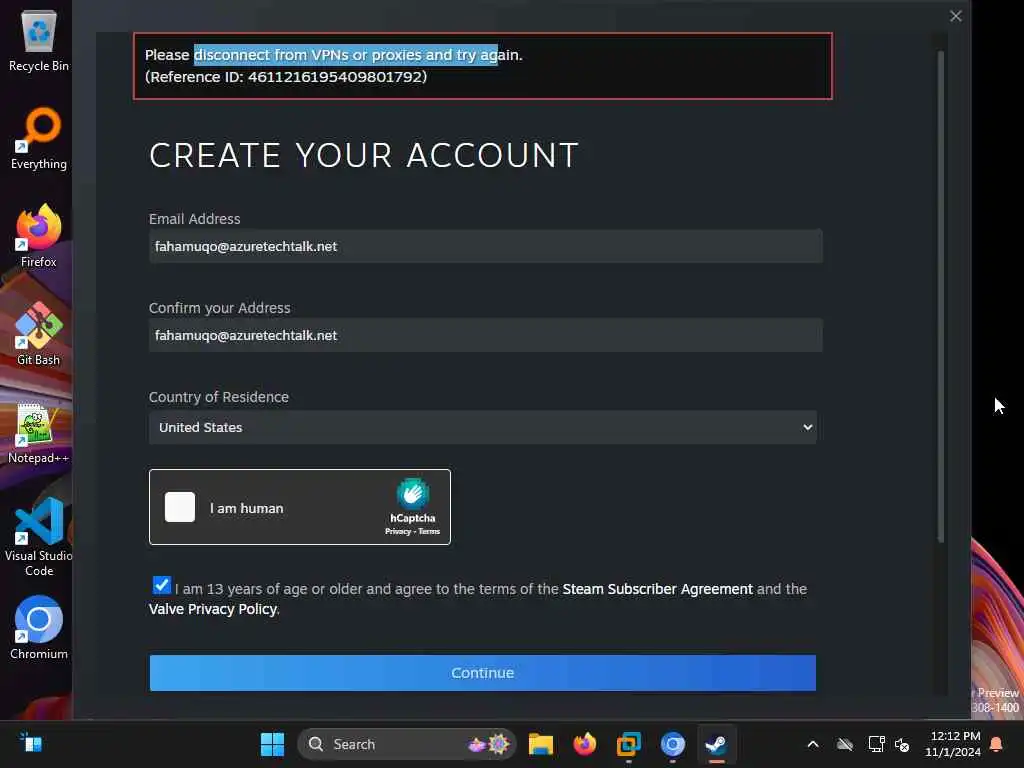The image size is (1024, 768).
Task: Switch to Firefox in the taskbar
Action: pos(584,744)
